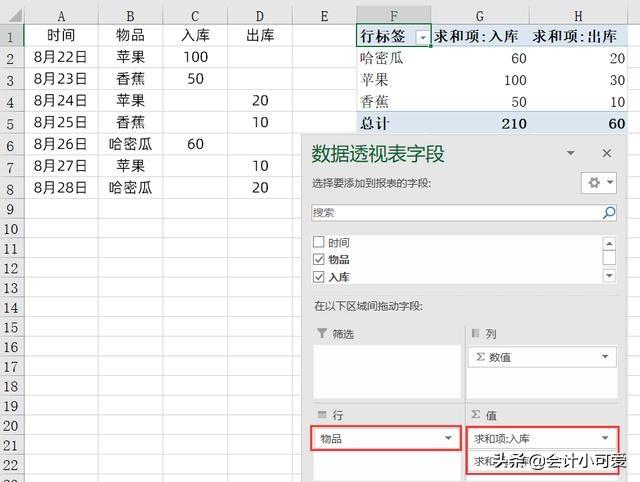The width and height of the screenshot is (640, 482).
Task: Click the 筛选 filter area box
Action: tap(387, 372)
